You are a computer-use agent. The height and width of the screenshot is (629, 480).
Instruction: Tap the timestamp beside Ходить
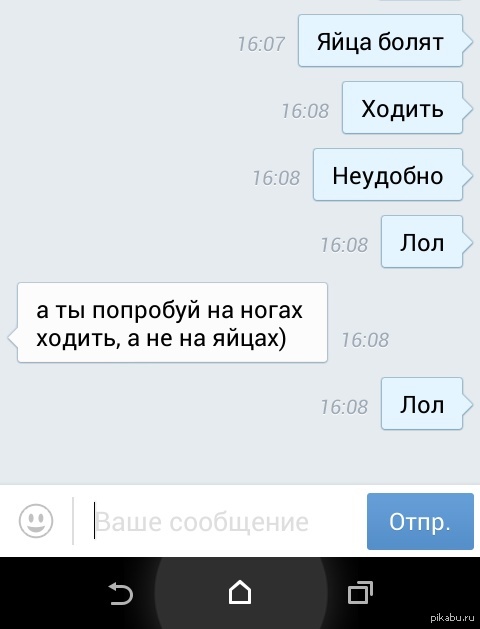pyautogui.click(x=305, y=111)
